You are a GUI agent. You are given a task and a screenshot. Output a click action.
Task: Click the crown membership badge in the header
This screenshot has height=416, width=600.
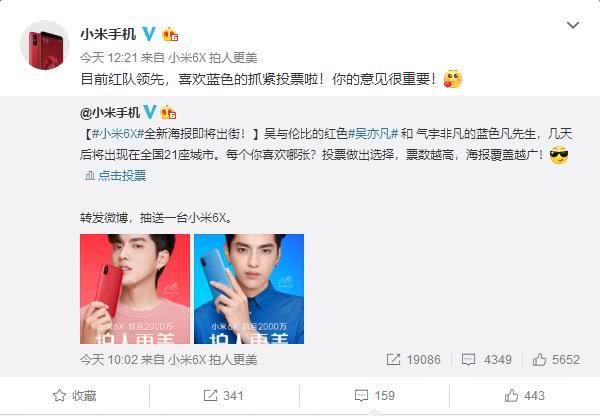click(170, 34)
